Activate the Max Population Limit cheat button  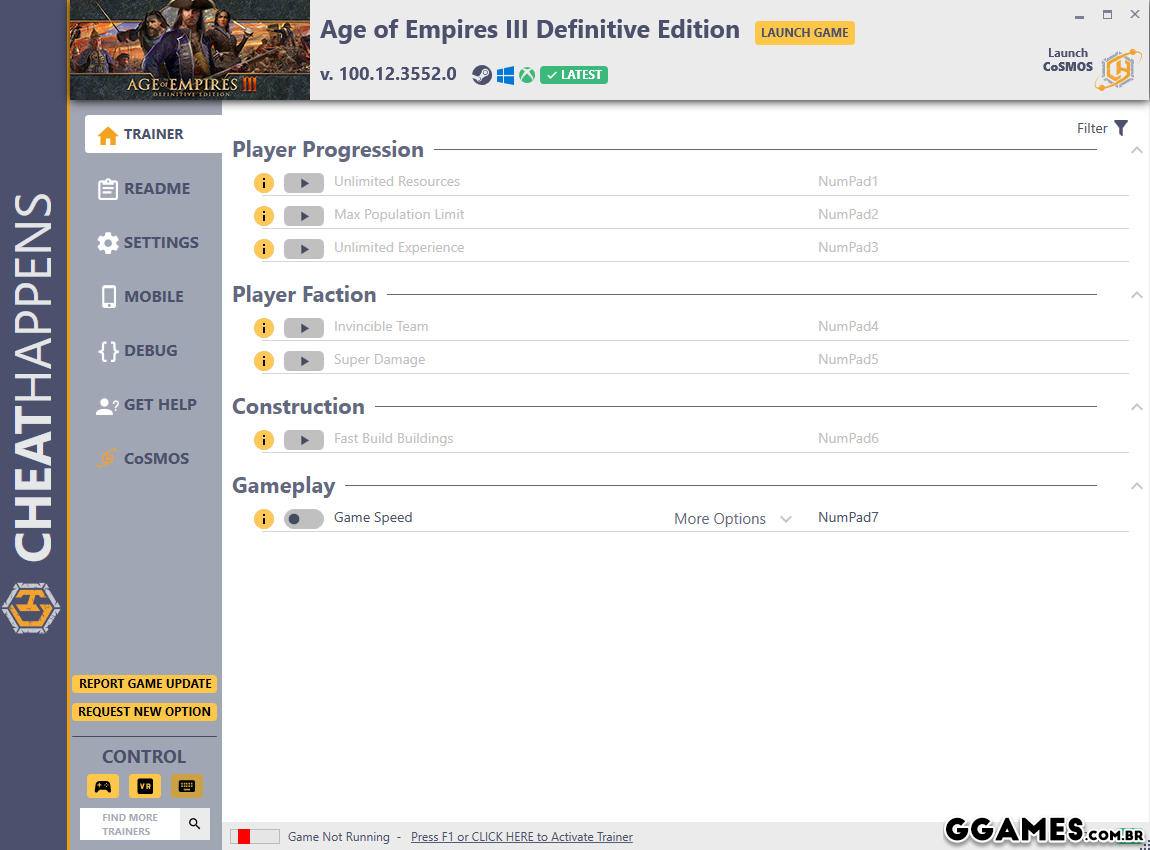click(x=303, y=216)
